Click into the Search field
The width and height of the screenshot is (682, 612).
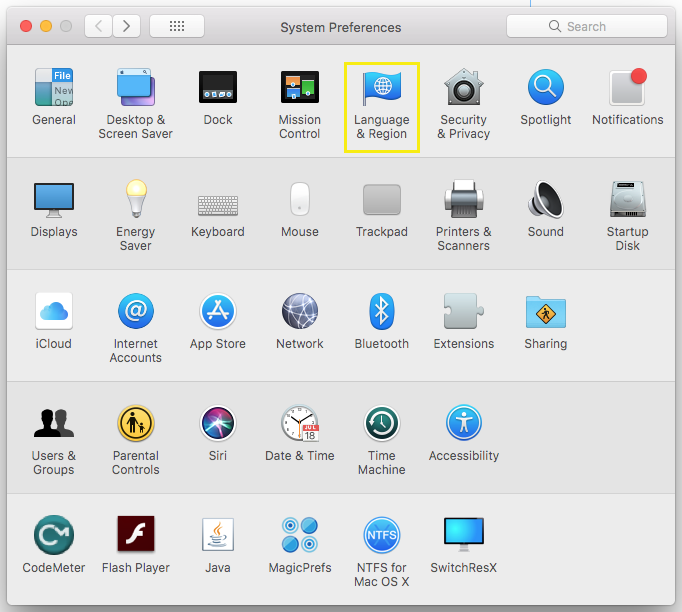pos(587,26)
